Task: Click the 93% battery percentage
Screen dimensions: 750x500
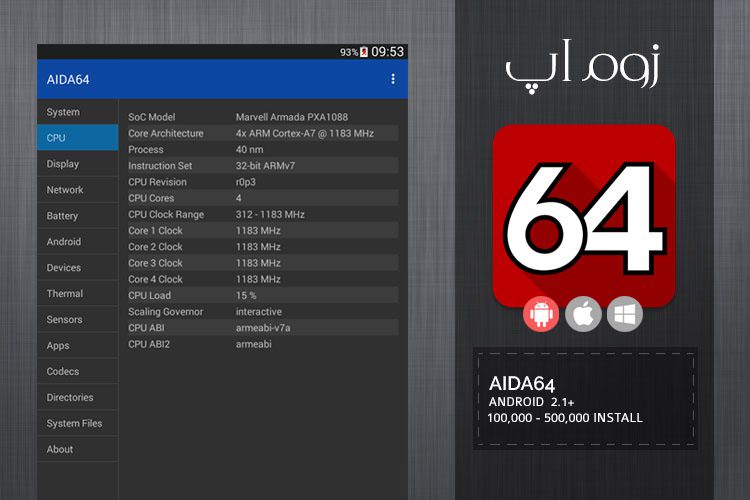Action: pos(349,52)
